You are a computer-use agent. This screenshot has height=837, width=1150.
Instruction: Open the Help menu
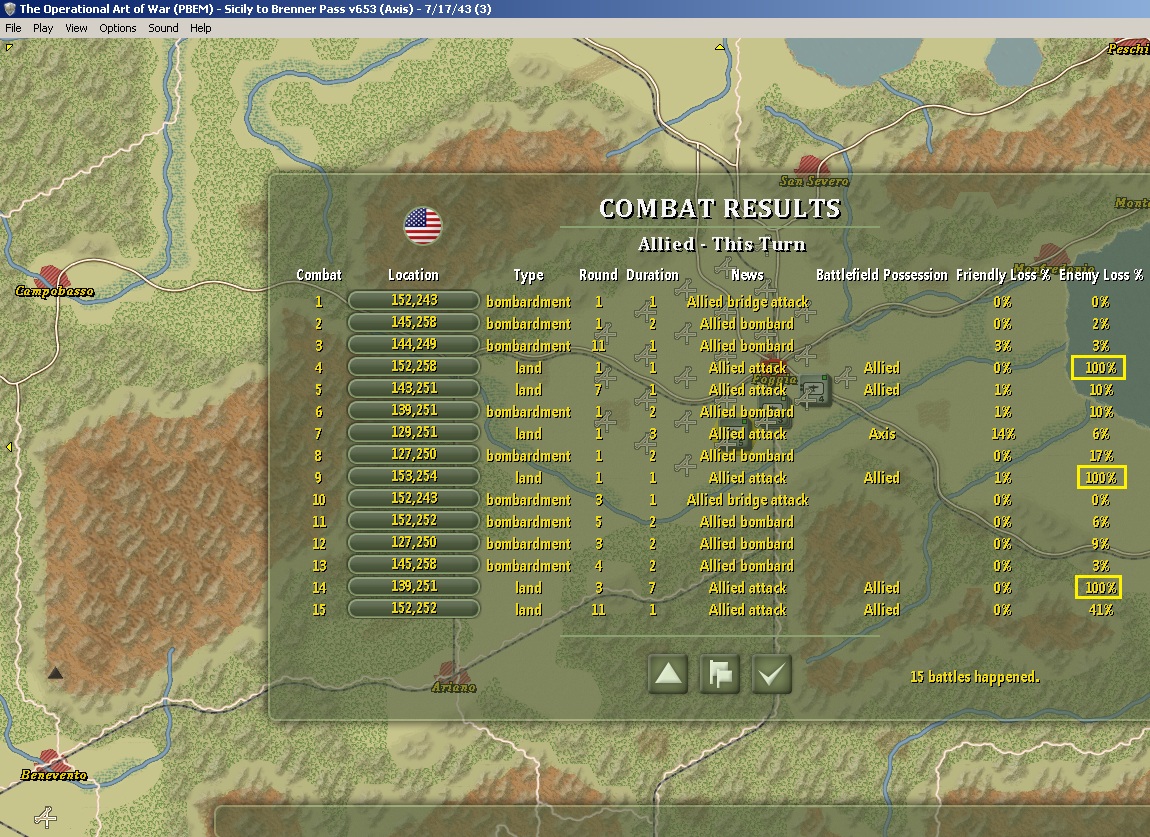200,28
